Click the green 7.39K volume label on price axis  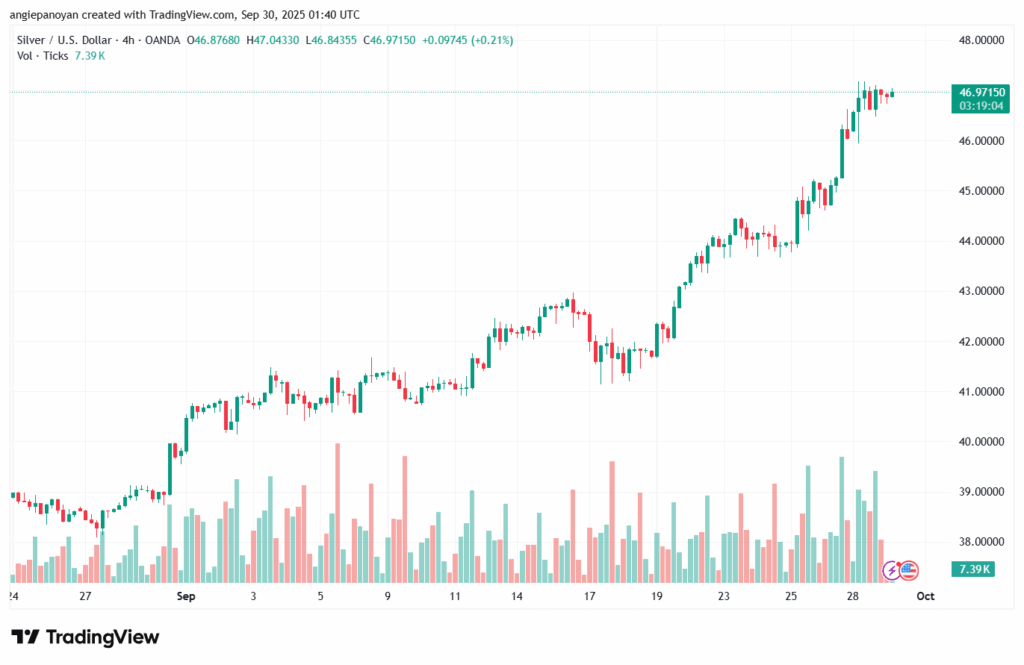(972, 569)
